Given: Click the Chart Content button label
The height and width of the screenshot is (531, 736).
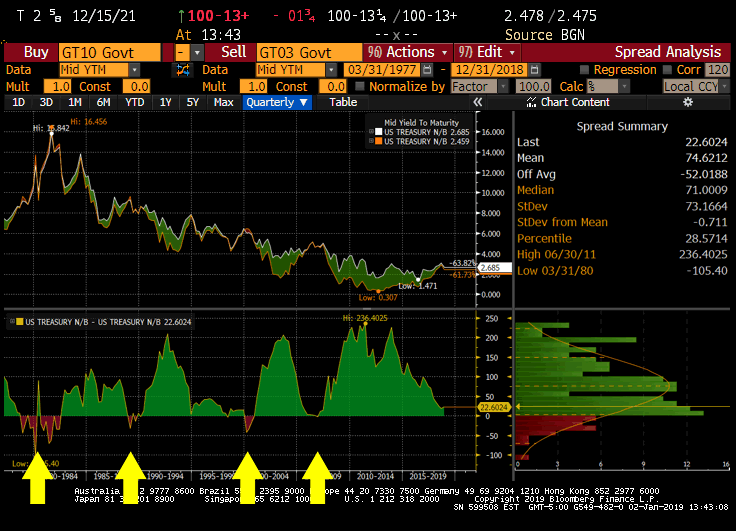Looking at the screenshot, I should coord(575,102).
